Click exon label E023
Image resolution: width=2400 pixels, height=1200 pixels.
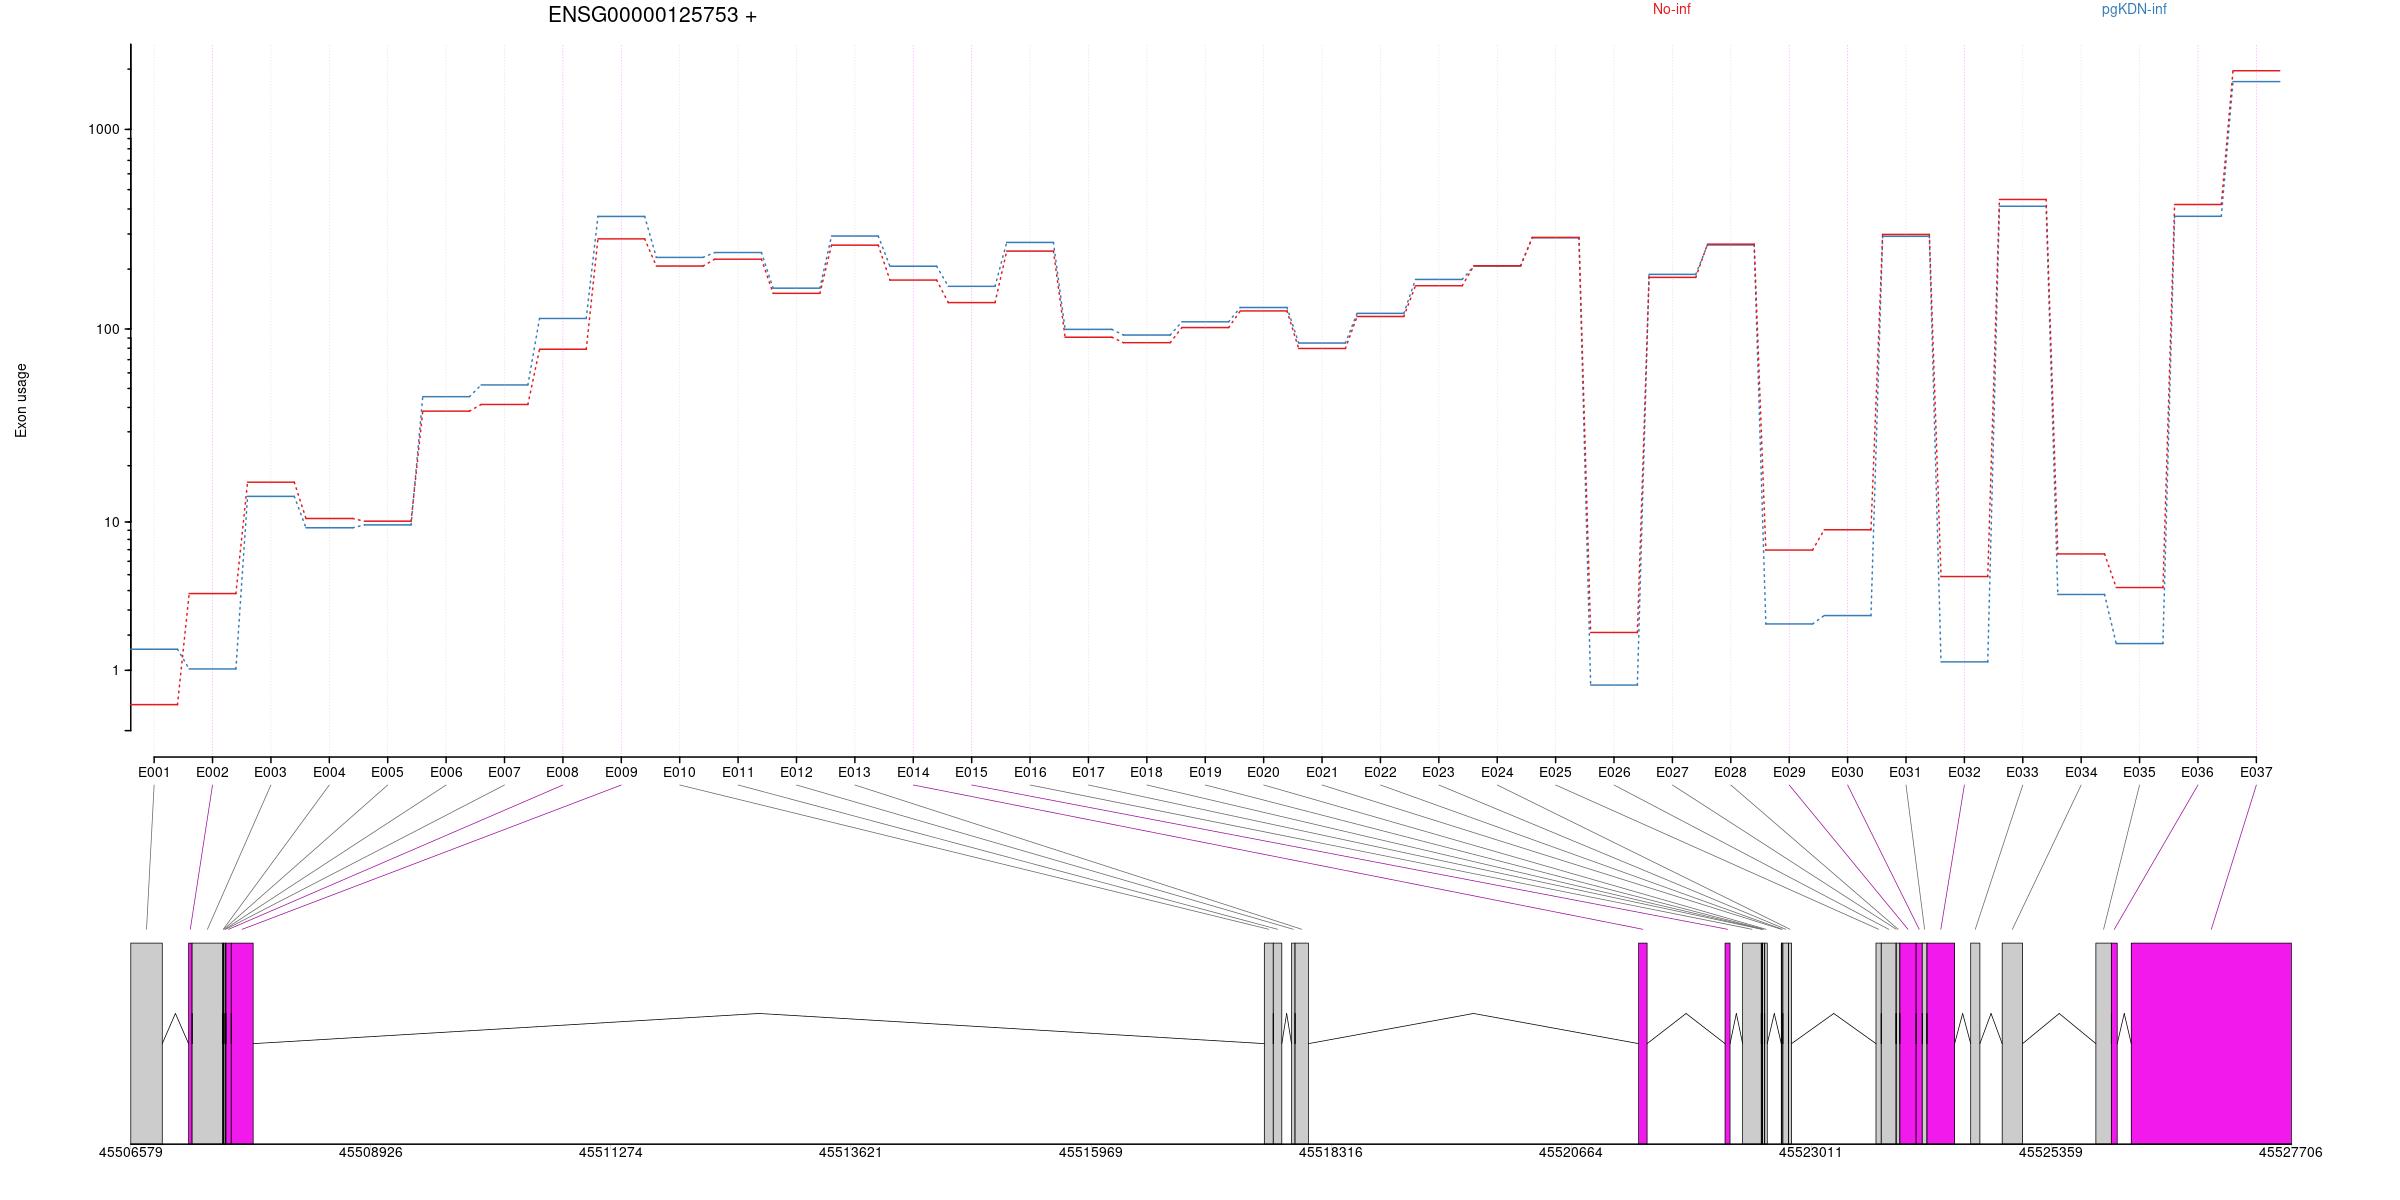click(1438, 772)
